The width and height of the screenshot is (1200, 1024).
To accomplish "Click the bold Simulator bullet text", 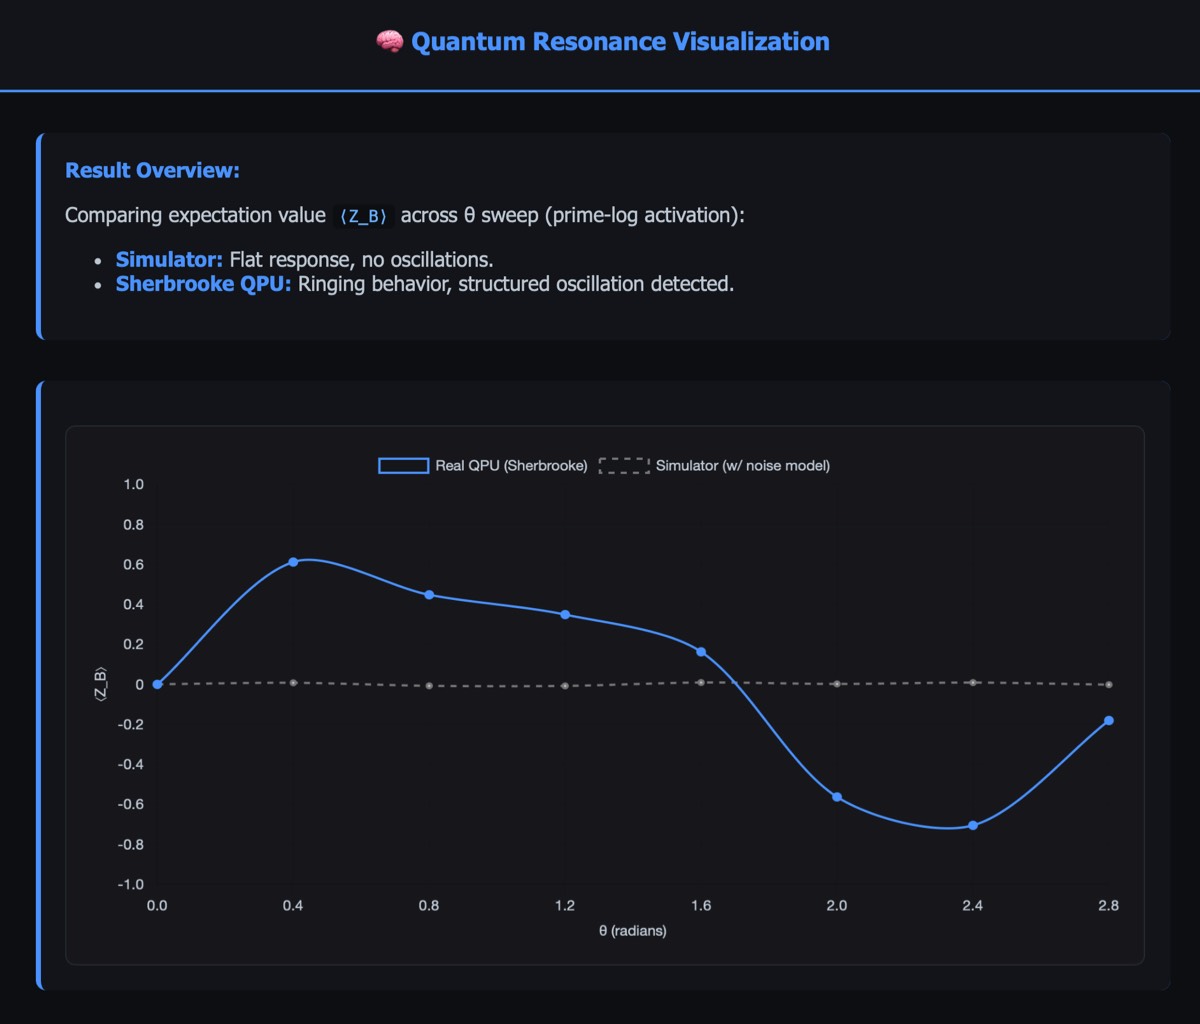I will pos(169,260).
